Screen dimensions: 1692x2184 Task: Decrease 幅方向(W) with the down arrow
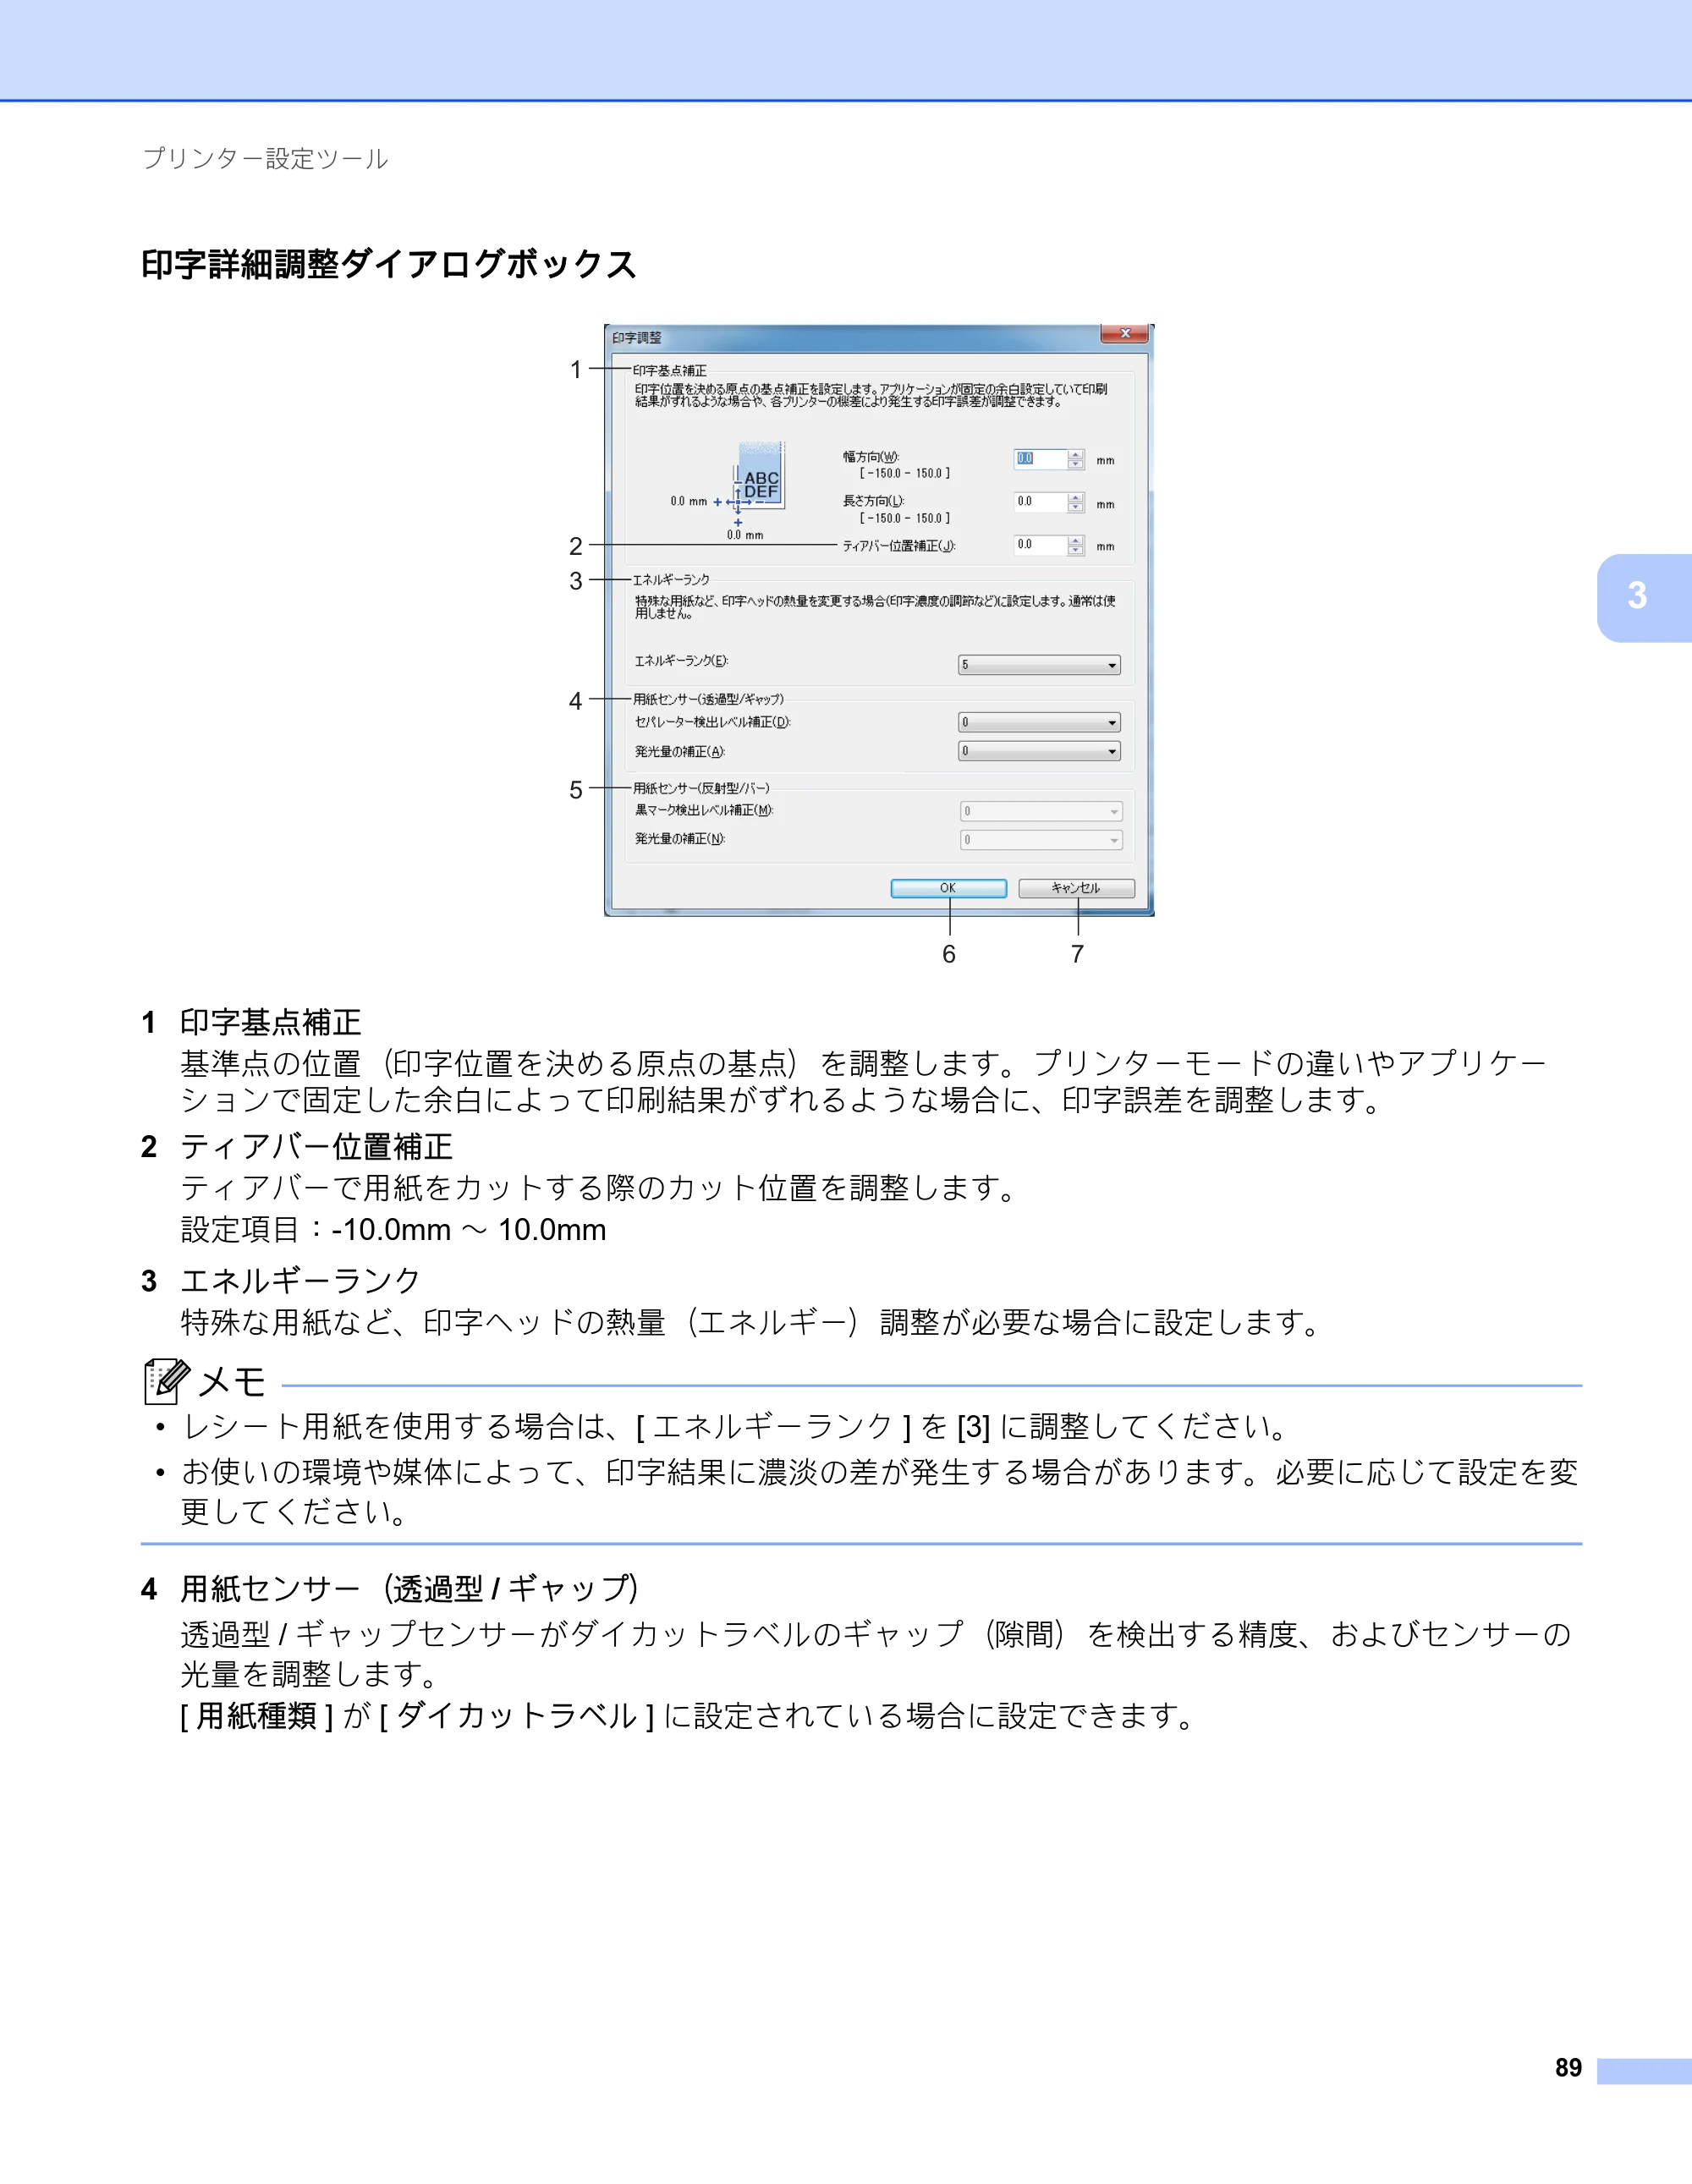click(1076, 465)
